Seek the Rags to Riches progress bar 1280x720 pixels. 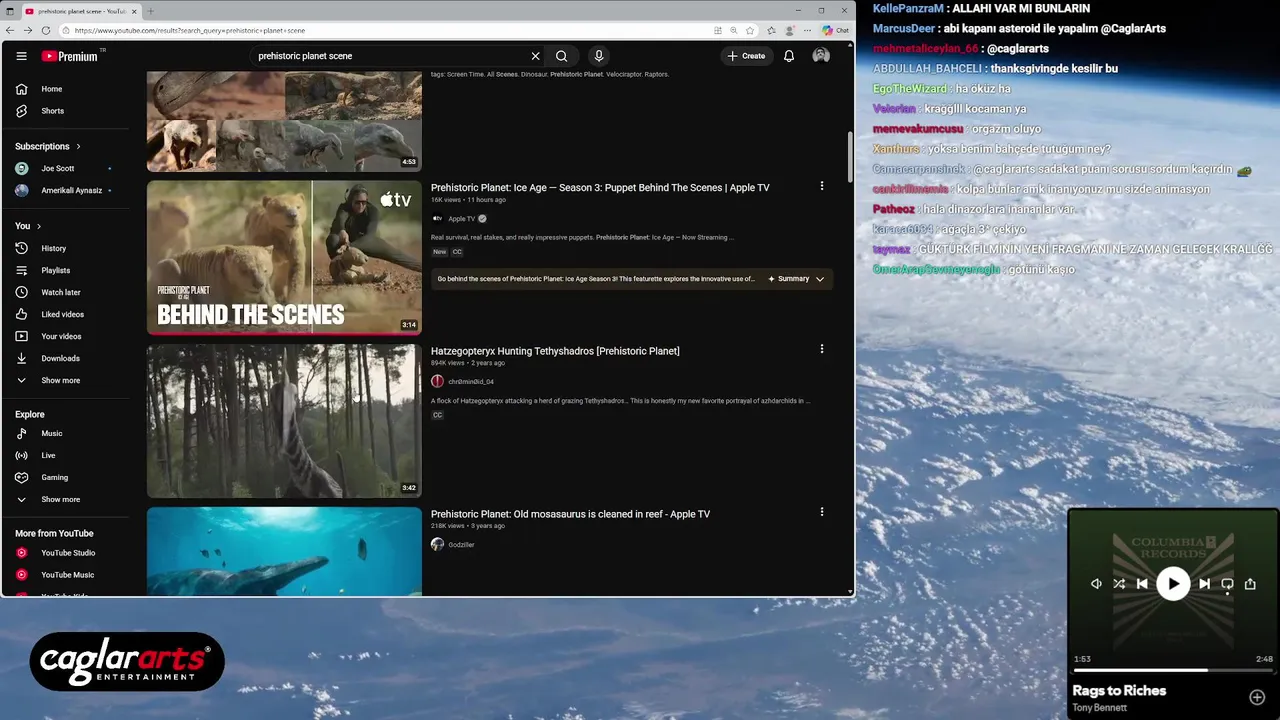click(1173, 670)
